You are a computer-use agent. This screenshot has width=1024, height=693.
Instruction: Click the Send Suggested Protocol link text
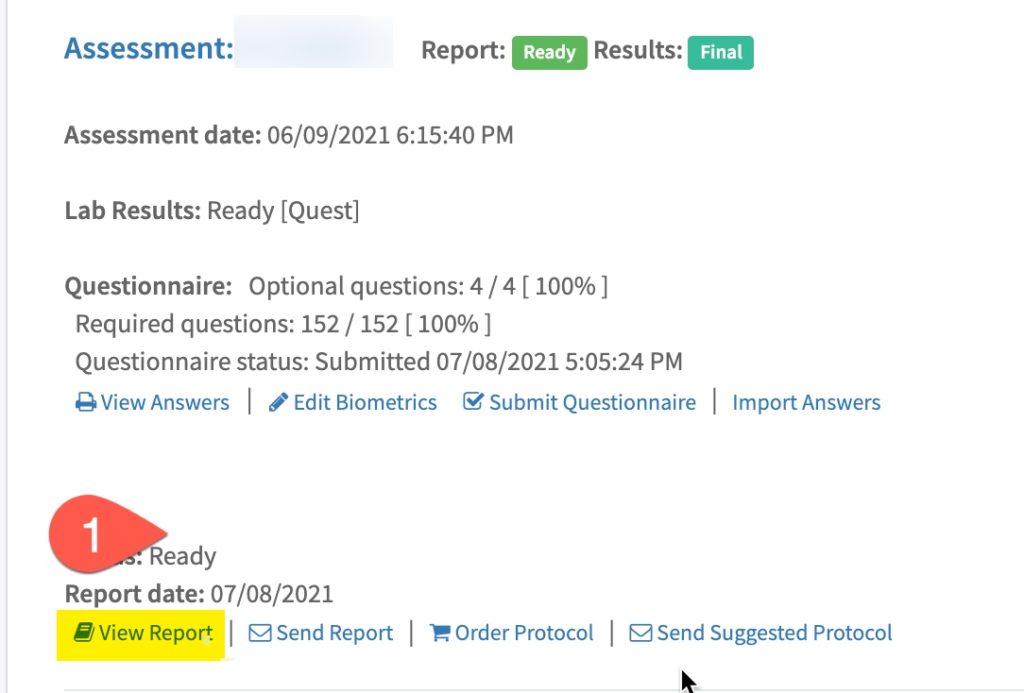774,633
